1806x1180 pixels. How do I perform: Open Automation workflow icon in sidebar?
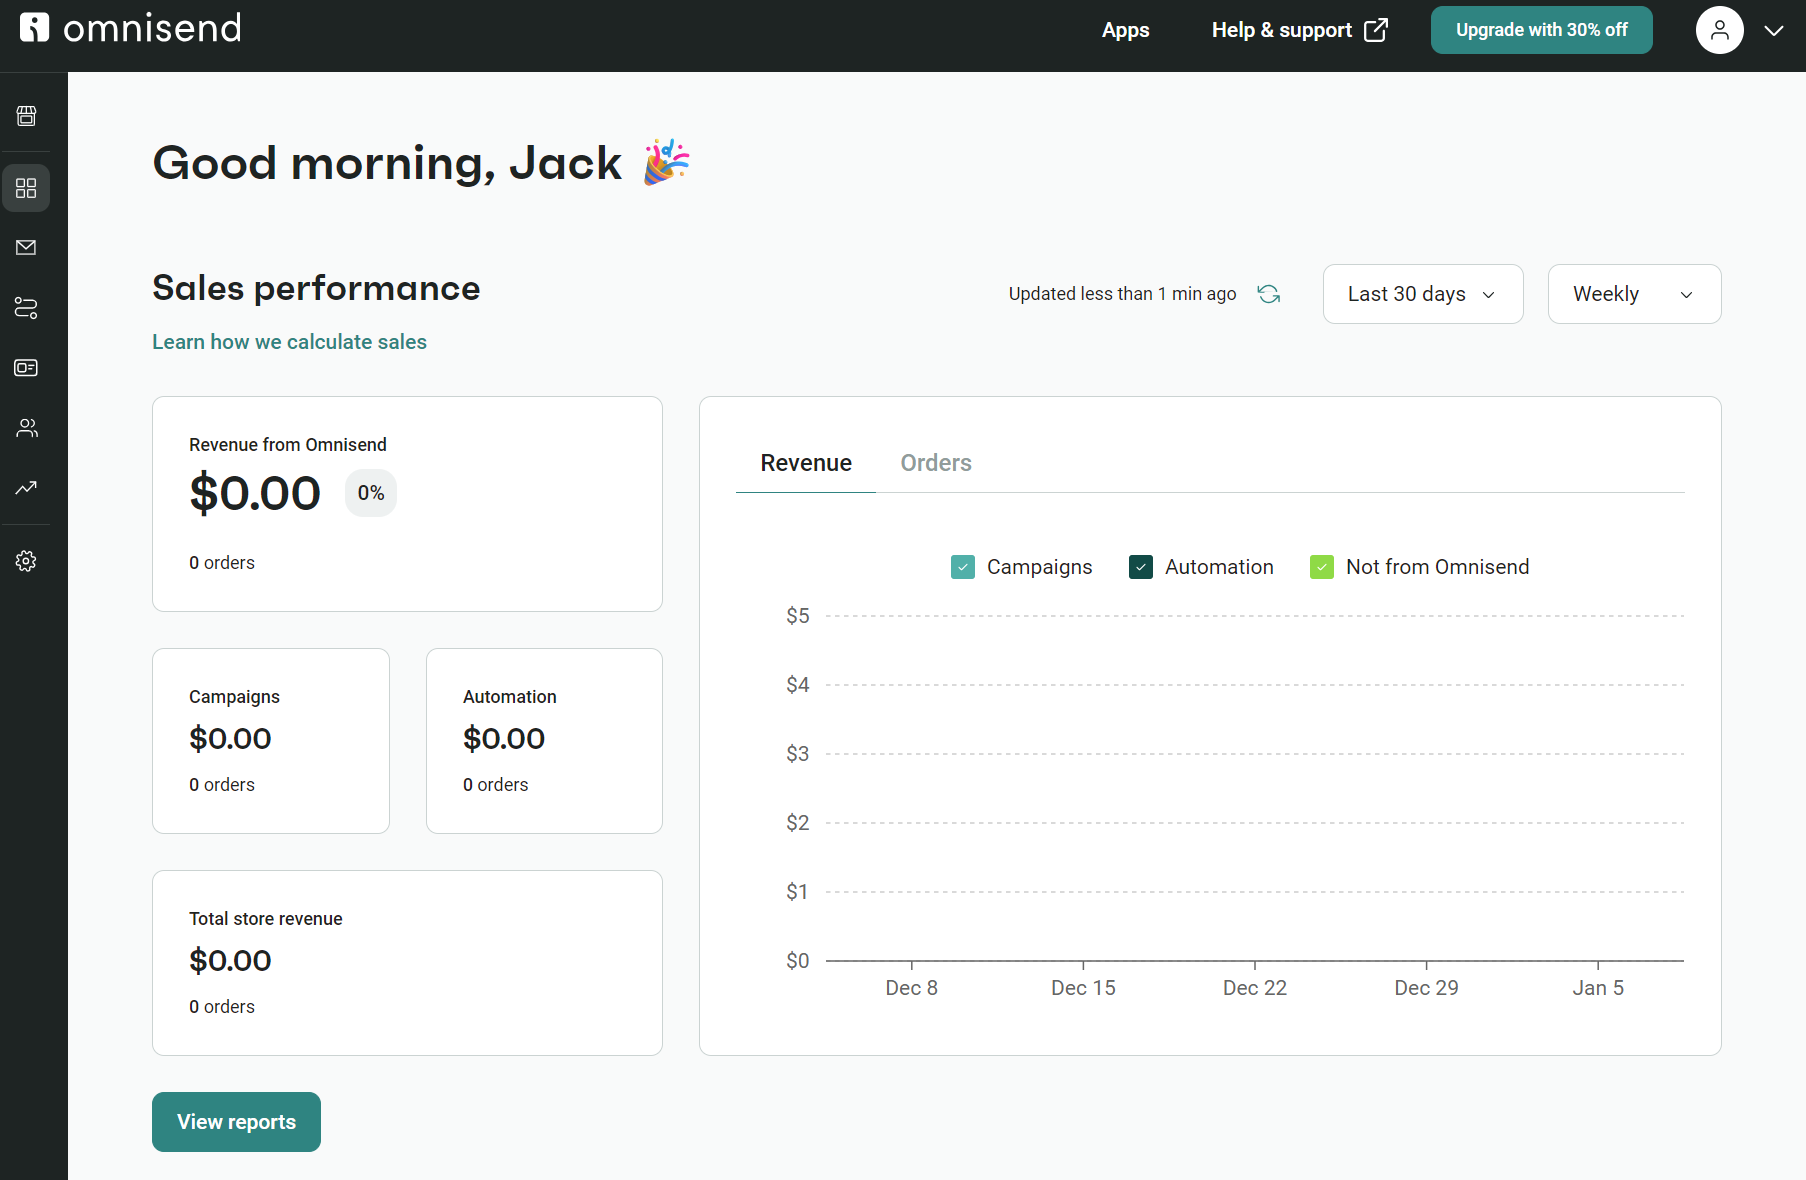[26, 308]
